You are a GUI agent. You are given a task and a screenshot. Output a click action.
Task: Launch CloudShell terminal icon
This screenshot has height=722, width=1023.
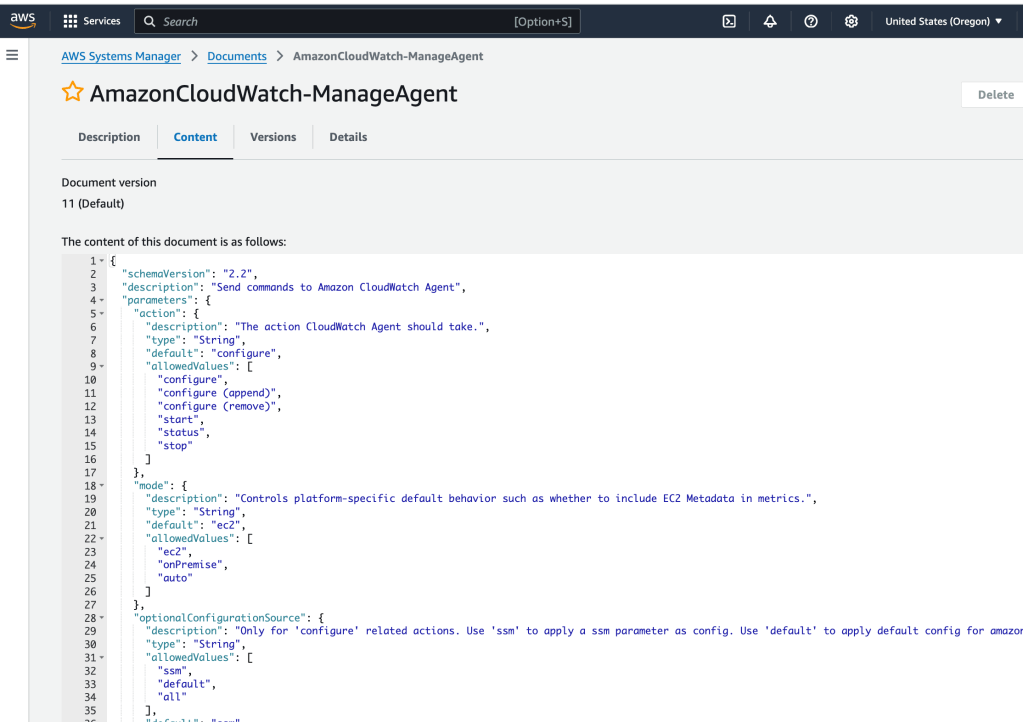729,21
